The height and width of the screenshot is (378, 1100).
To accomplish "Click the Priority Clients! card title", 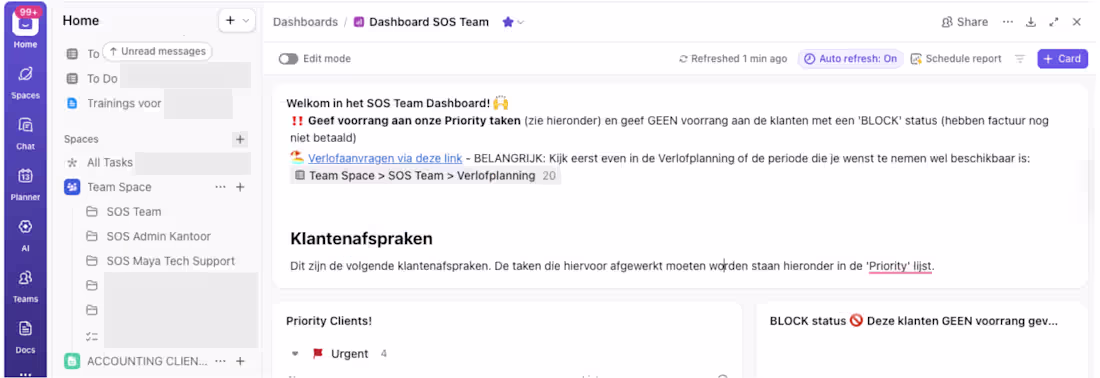I will tap(329, 321).
